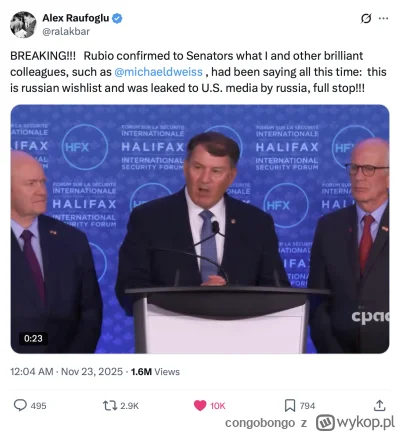Click the 10K likes count
The image size is (400, 432).
(218, 406)
